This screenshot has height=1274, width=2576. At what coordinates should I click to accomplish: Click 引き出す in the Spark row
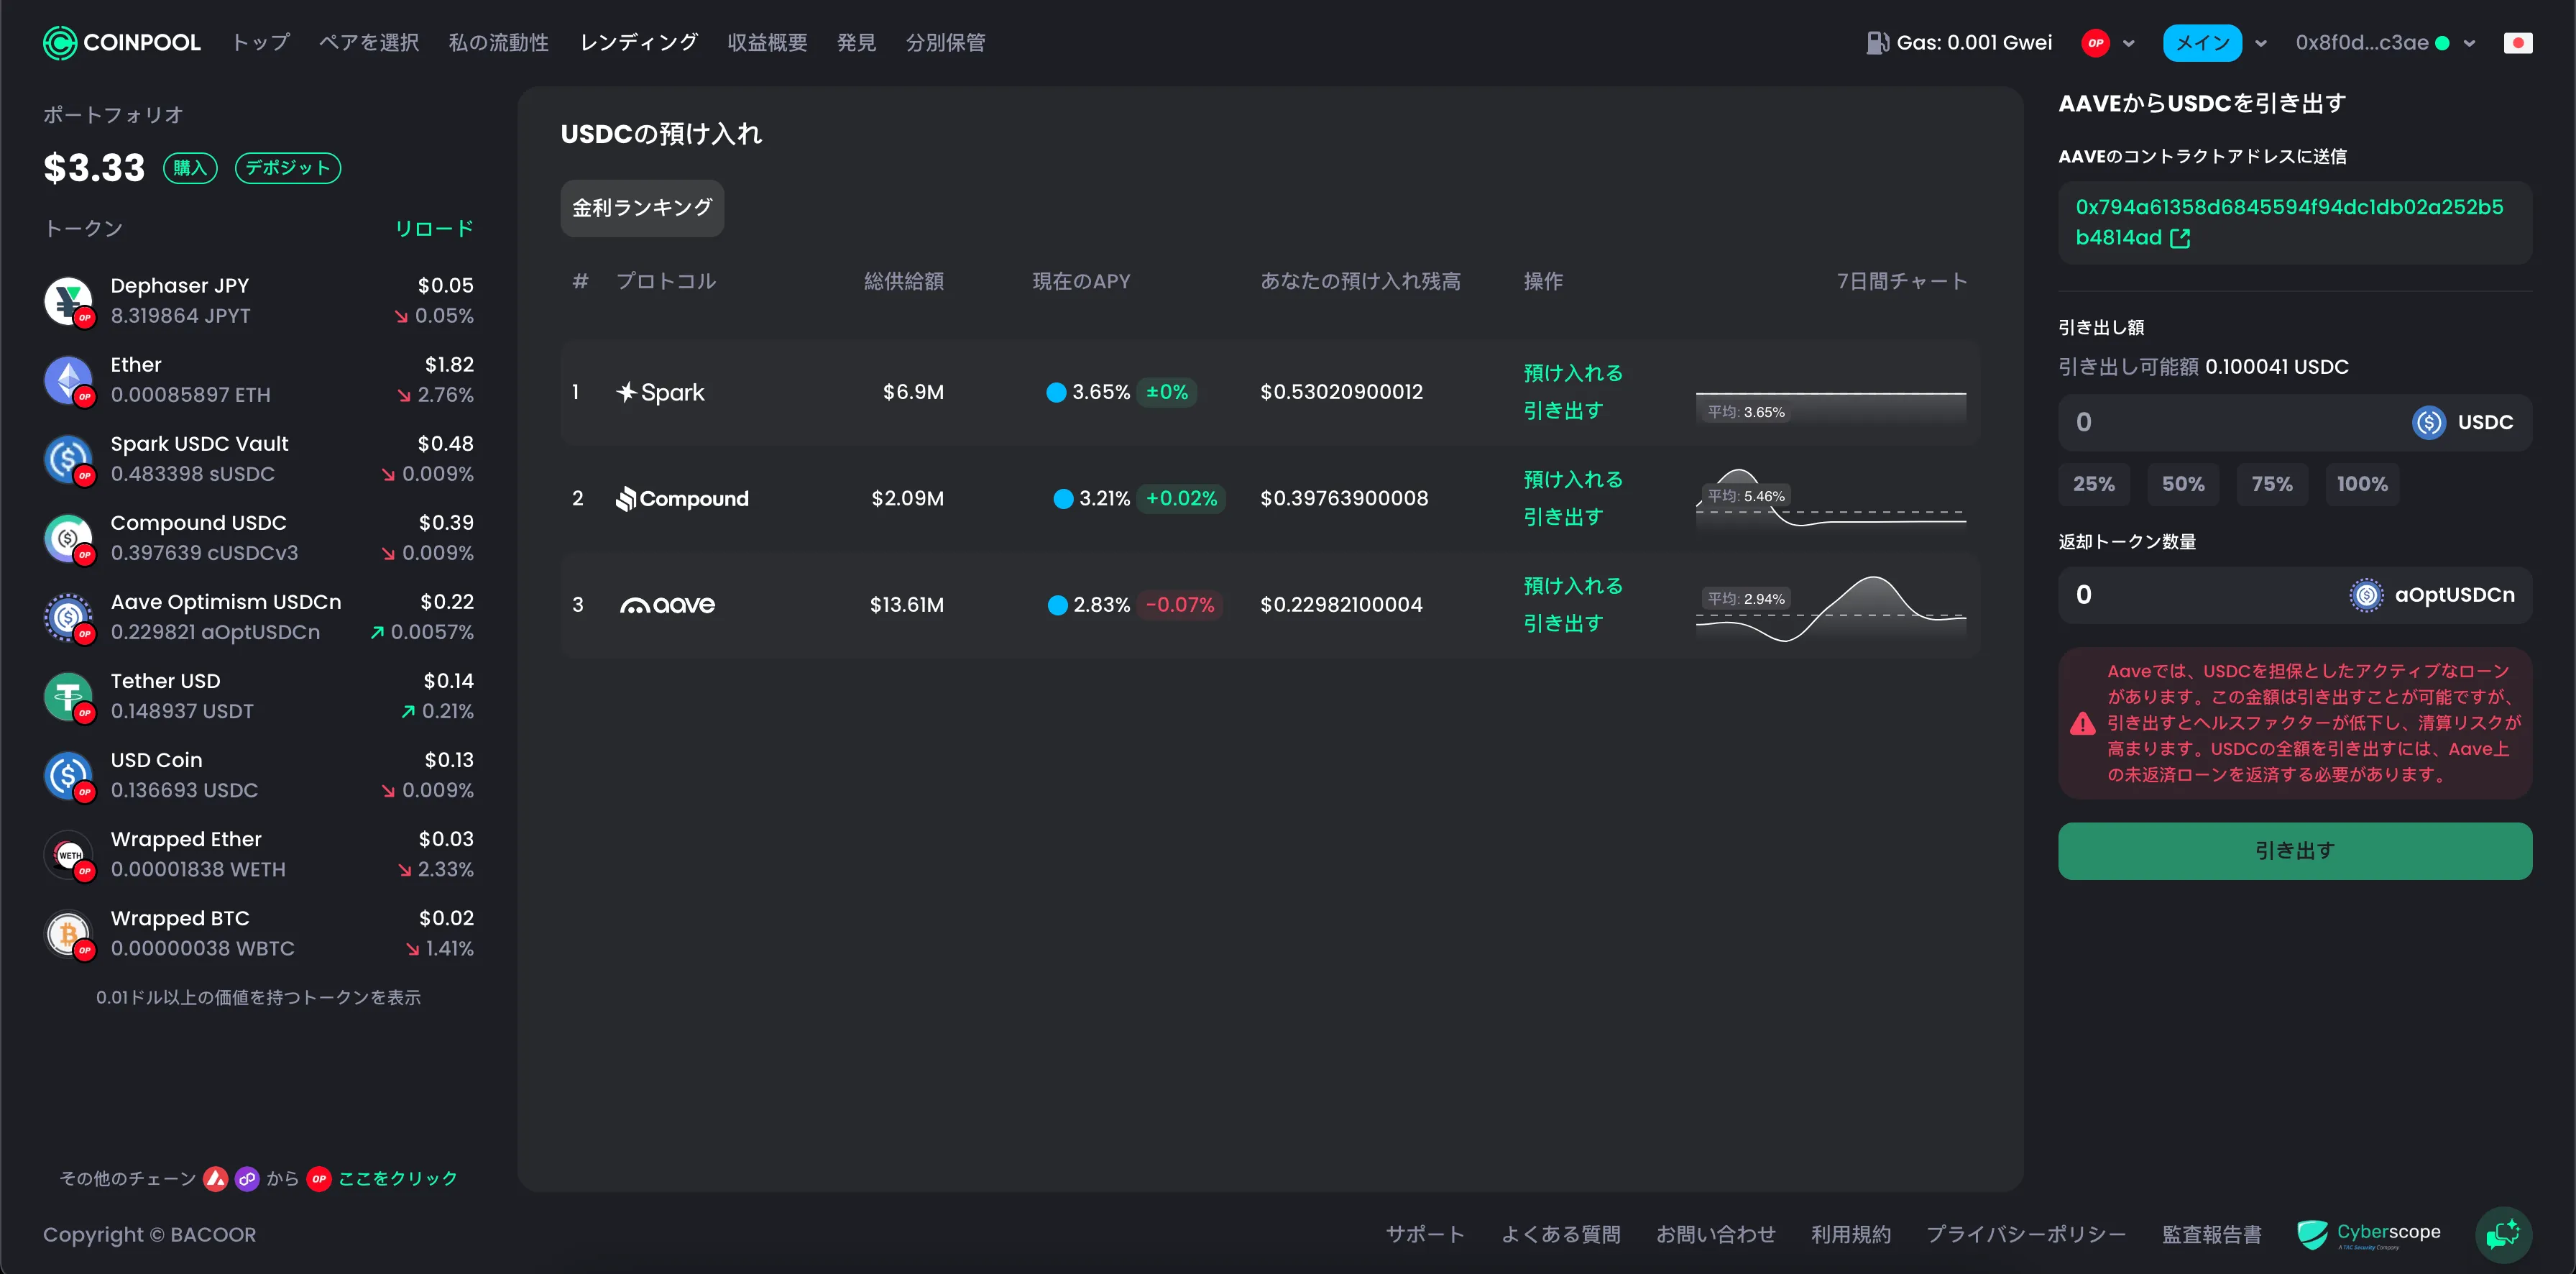click(1563, 411)
